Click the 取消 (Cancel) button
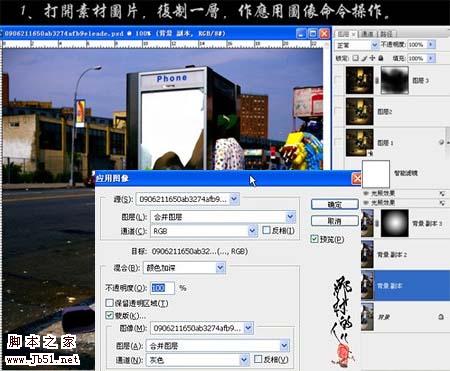The width and height of the screenshot is (450, 371). tap(334, 221)
